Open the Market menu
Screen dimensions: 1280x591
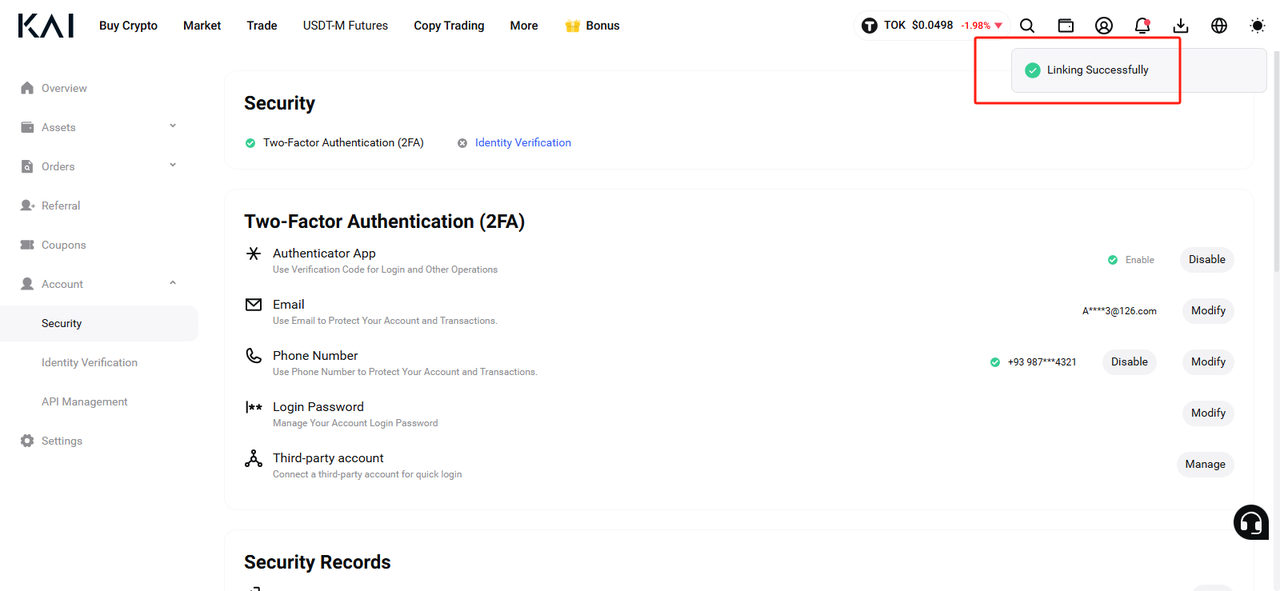[202, 26]
